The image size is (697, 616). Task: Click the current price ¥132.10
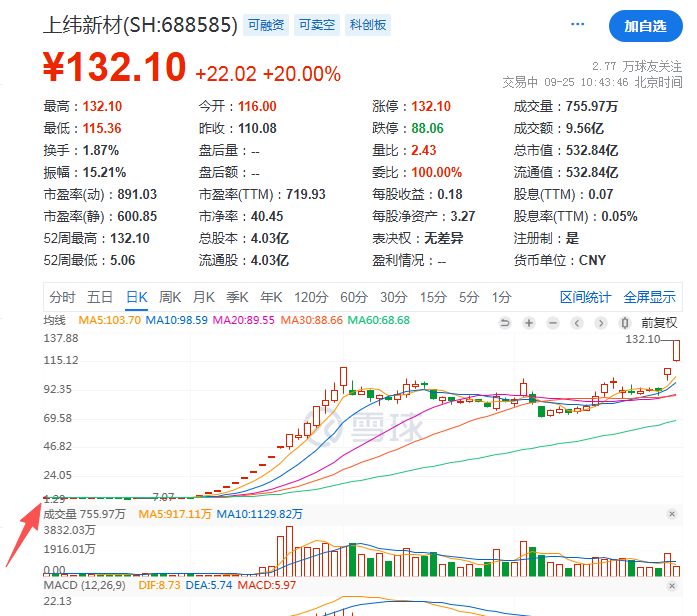[x=114, y=67]
